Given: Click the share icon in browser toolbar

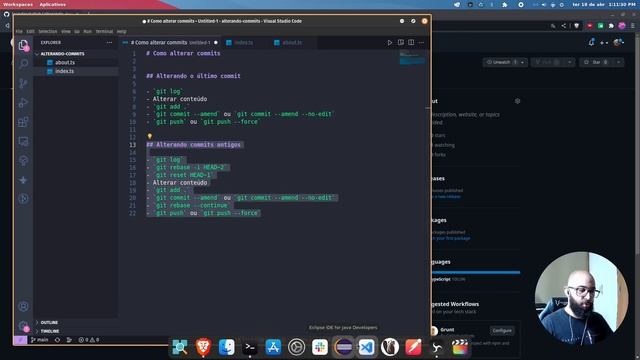Looking at the screenshot, I should pos(564,26).
